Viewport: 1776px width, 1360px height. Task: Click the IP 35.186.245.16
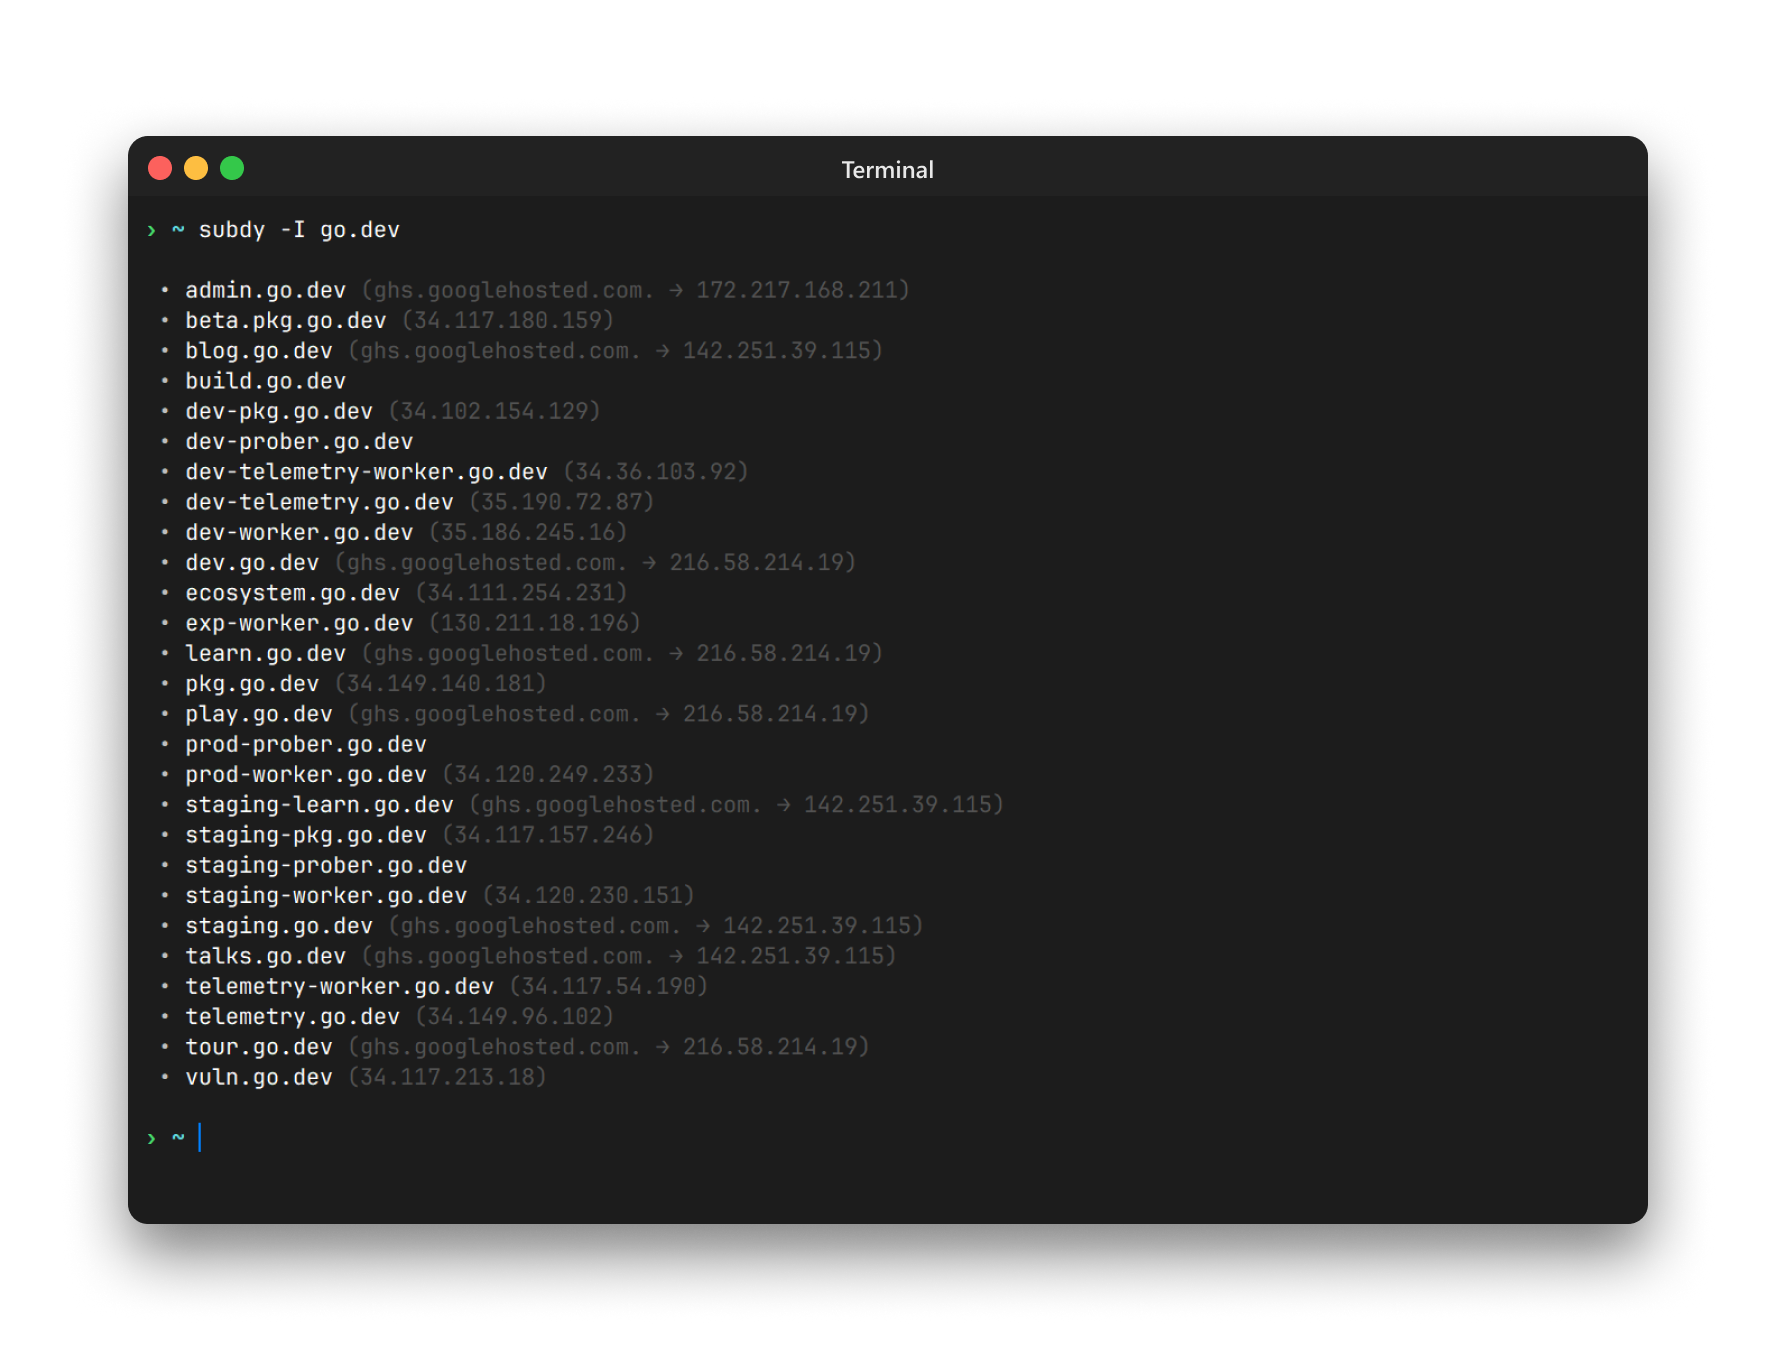tap(528, 532)
